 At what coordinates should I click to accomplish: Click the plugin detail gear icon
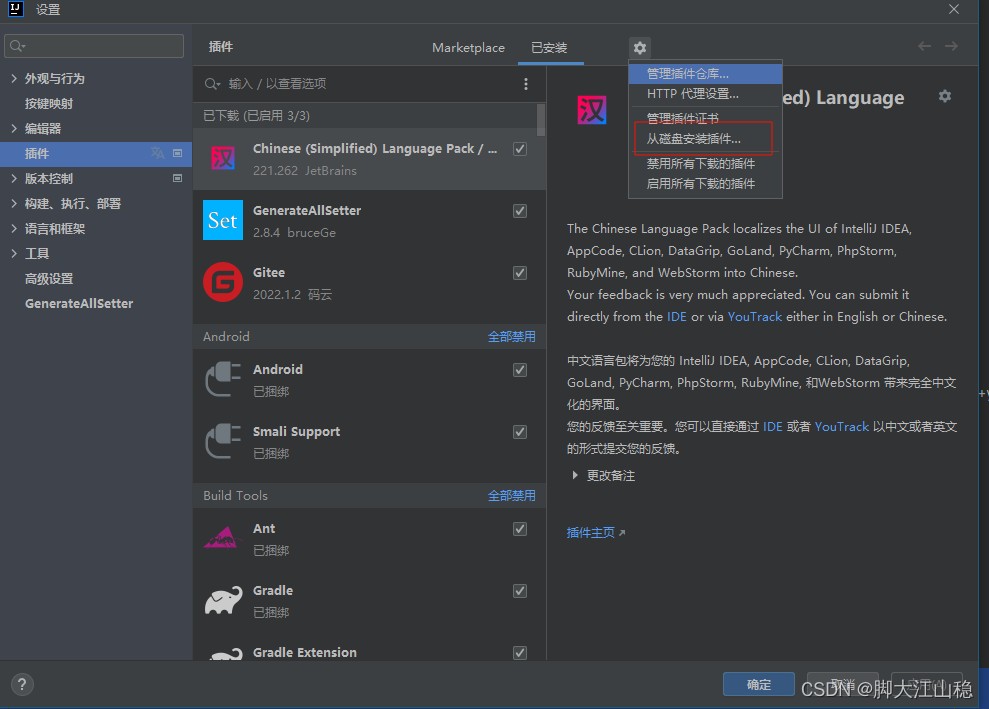944,96
